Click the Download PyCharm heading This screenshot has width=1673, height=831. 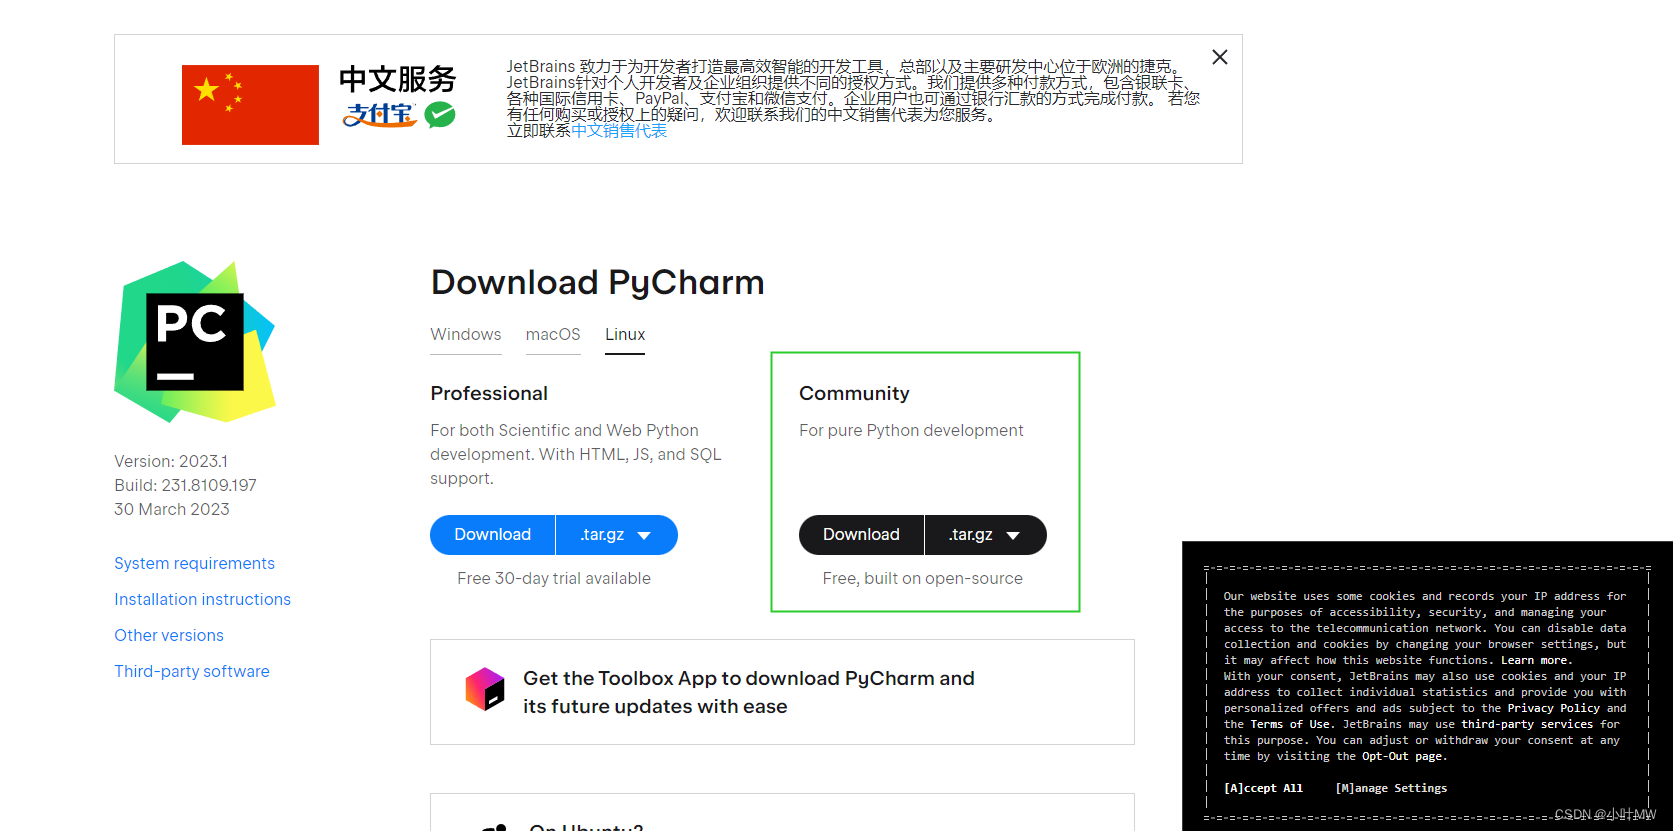[x=597, y=282]
